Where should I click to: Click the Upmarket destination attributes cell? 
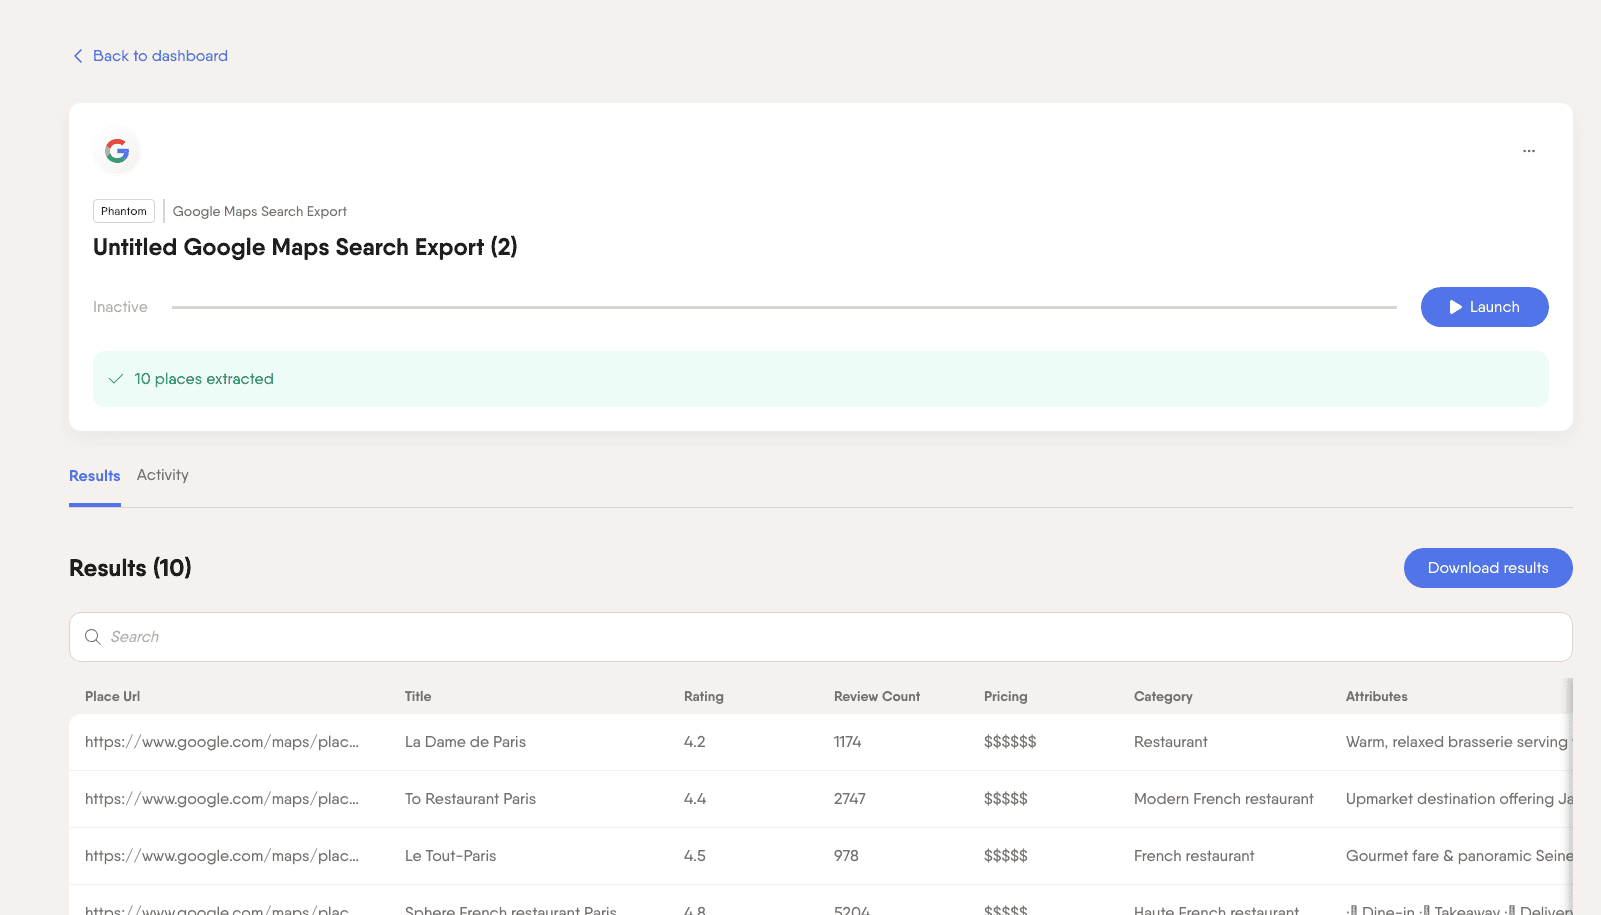pos(1459,799)
